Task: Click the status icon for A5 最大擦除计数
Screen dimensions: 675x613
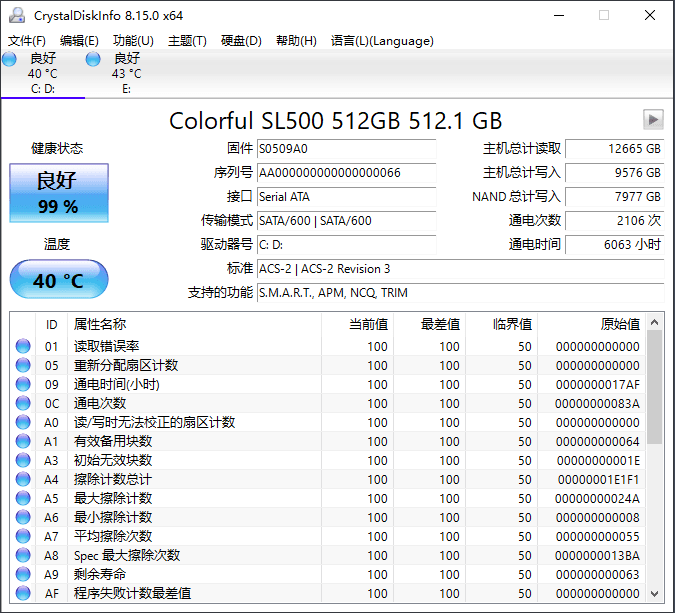Action: tap(23, 498)
